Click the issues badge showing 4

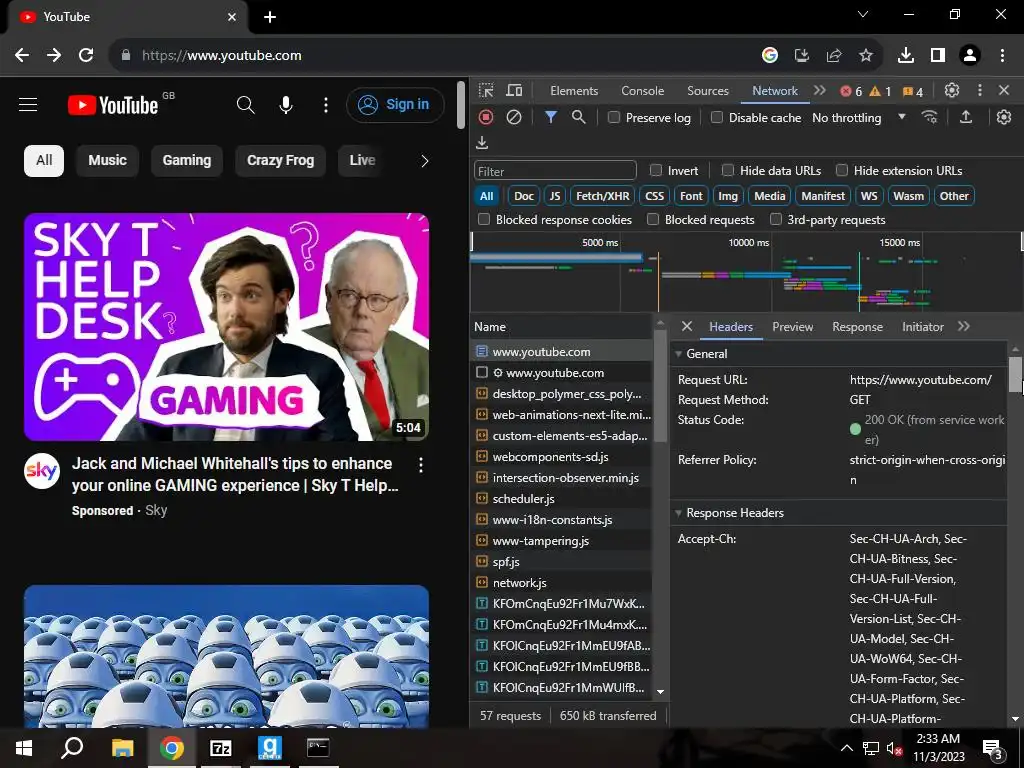click(x=912, y=91)
